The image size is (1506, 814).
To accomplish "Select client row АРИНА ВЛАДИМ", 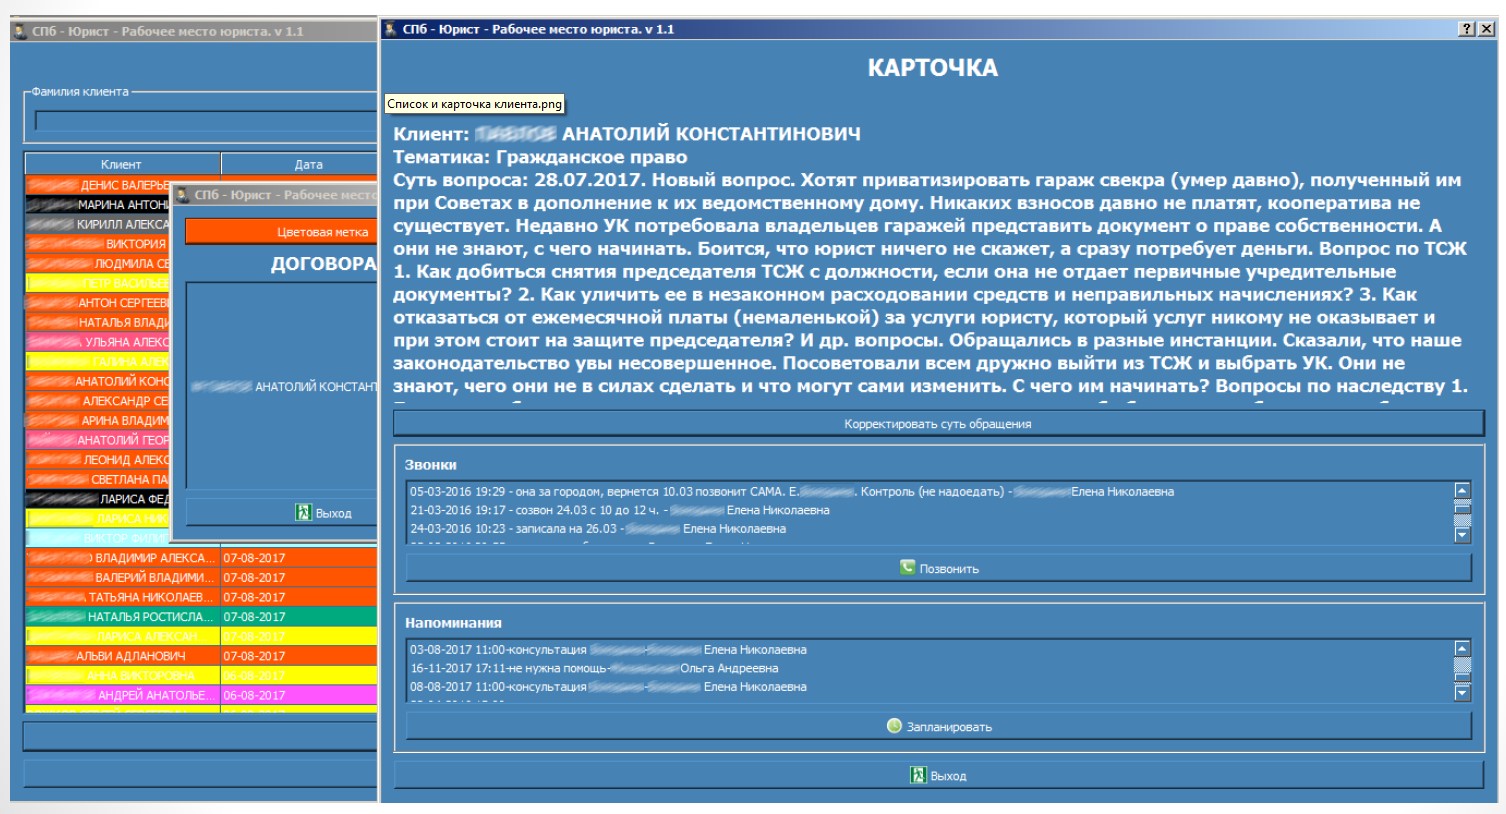I will (x=97, y=421).
